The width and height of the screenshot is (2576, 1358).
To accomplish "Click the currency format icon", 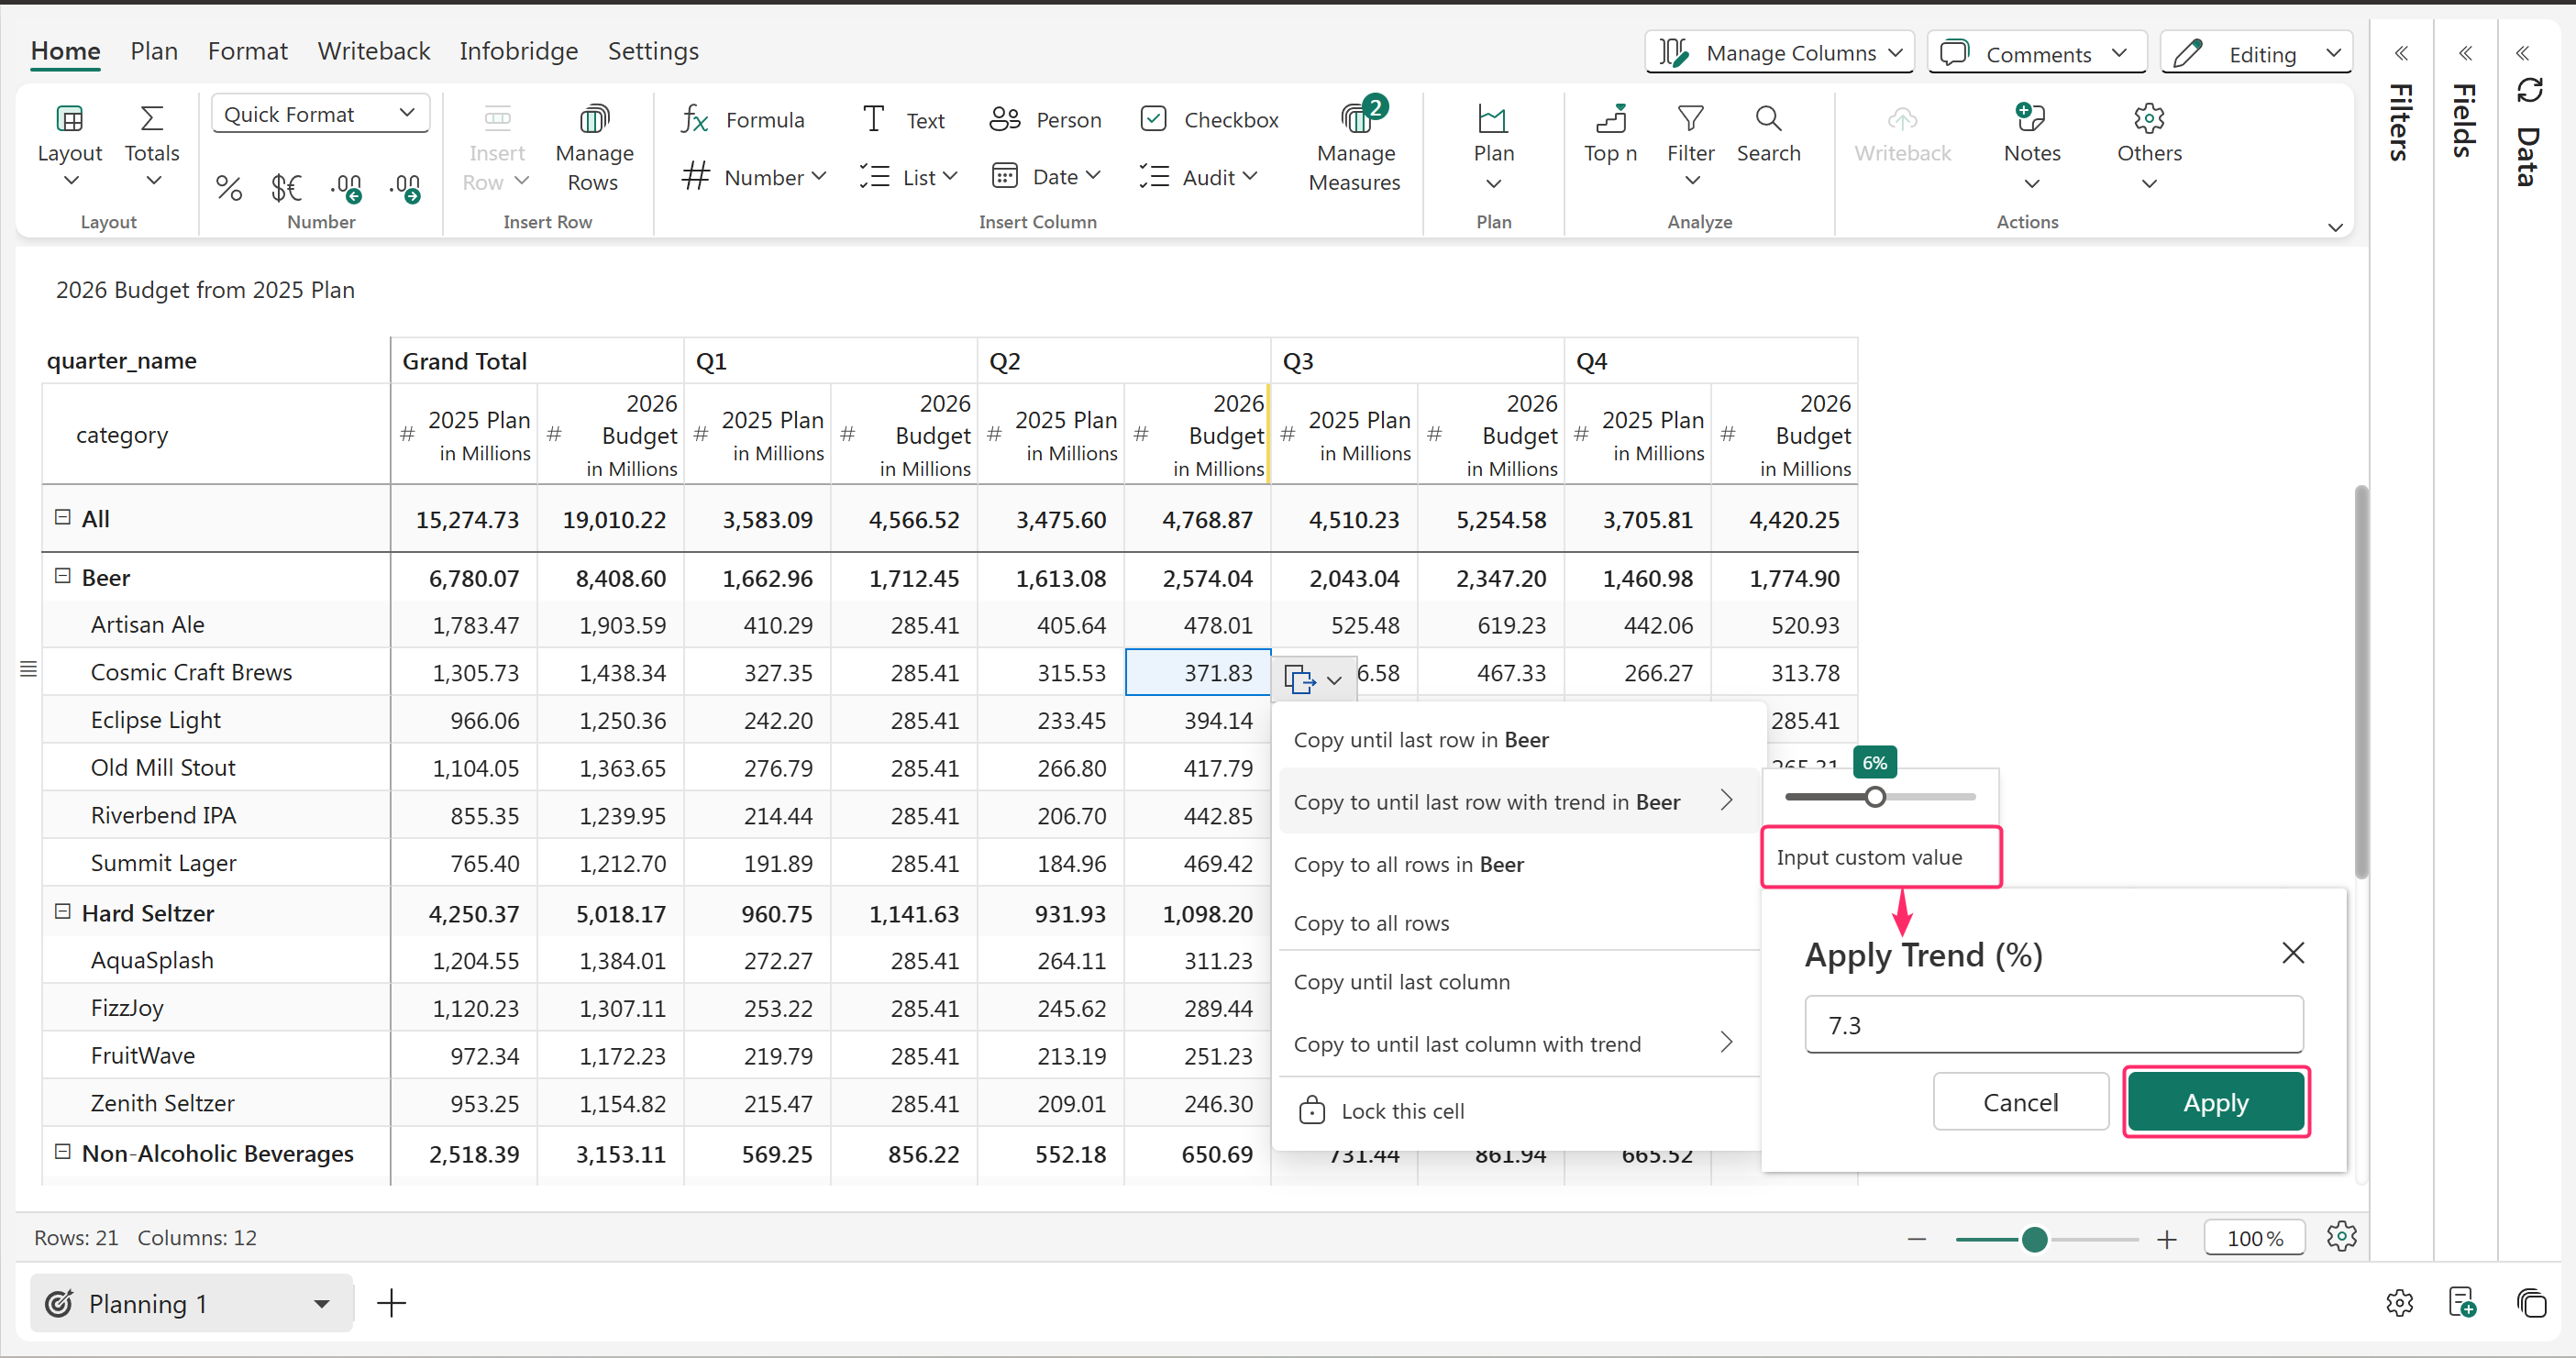I will [286, 187].
